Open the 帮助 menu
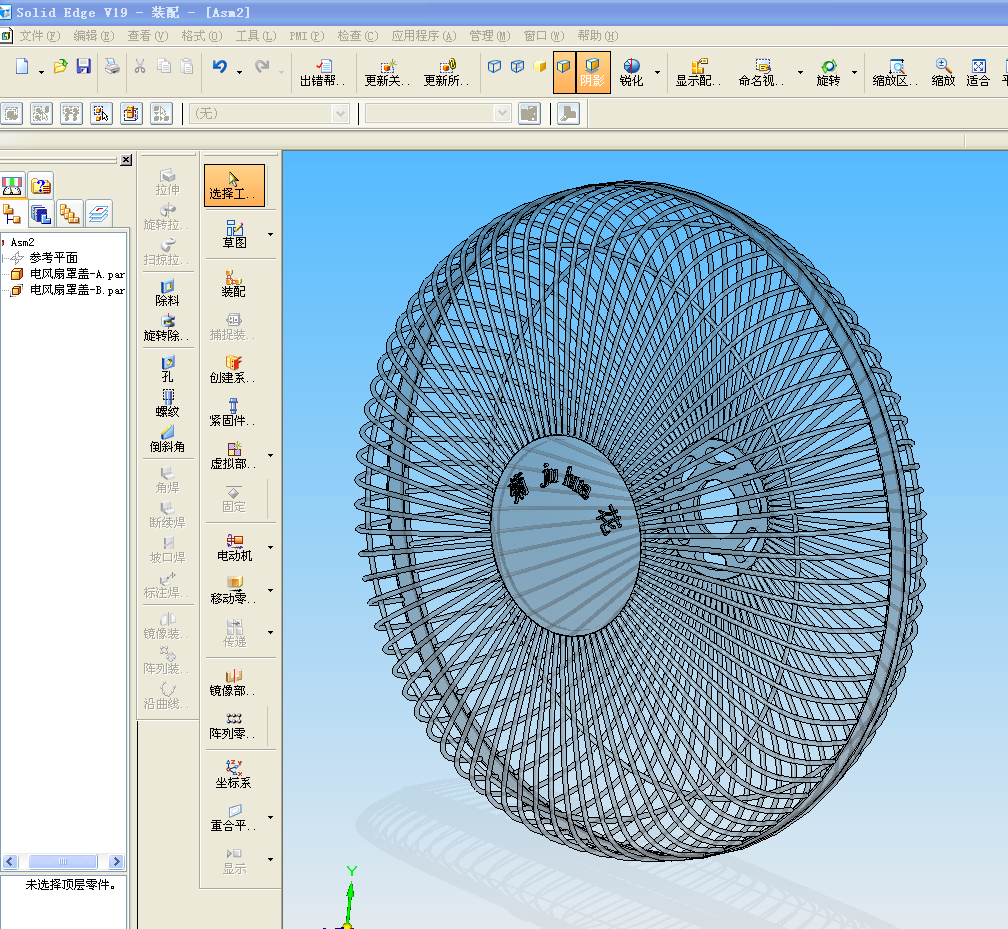 pyautogui.click(x=598, y=36)
